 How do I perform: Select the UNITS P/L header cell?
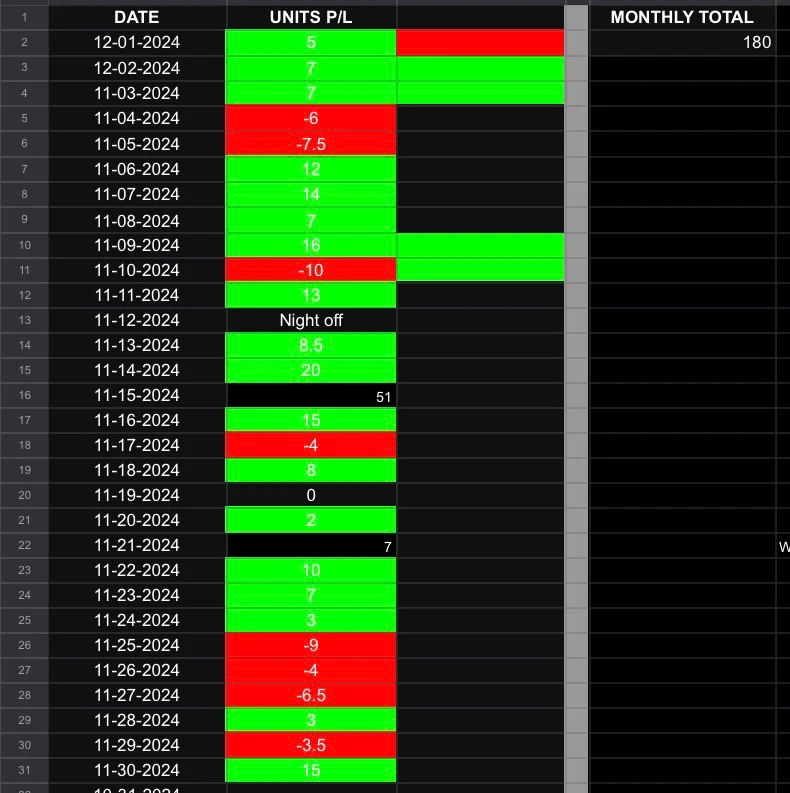tap(311, 17)
